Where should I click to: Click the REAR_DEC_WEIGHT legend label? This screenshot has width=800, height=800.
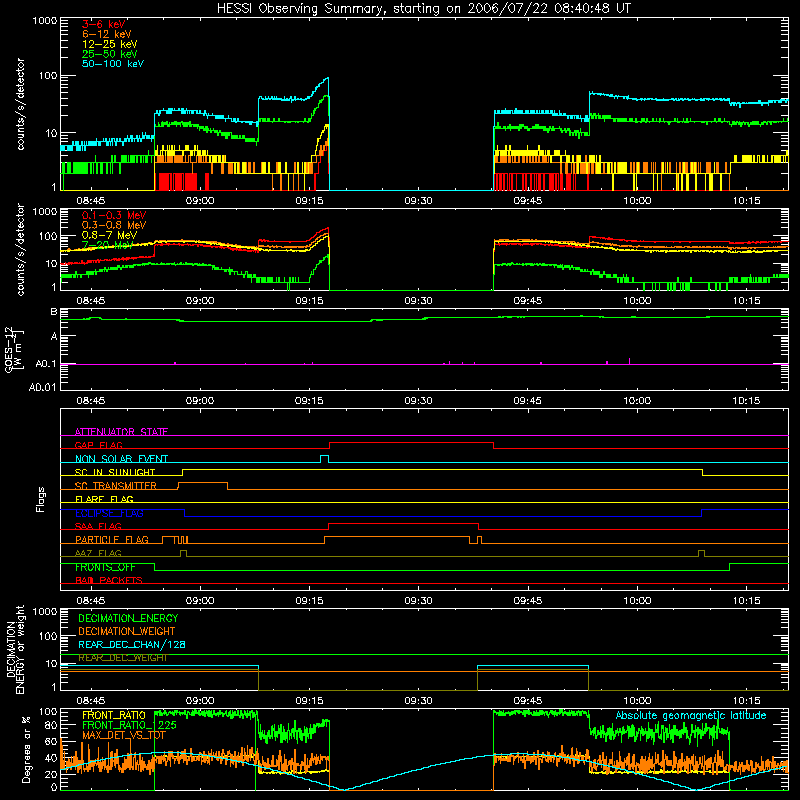123,658
